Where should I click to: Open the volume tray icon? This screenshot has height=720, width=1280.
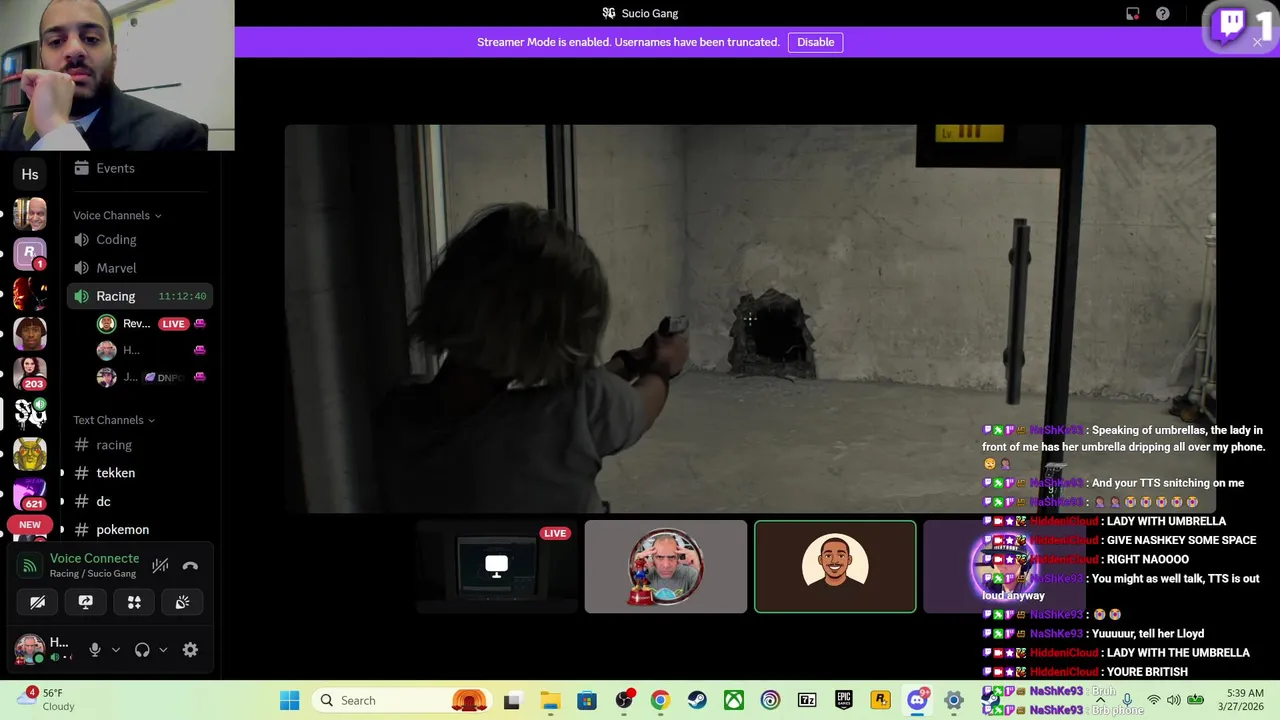(x=1174, y=700)
